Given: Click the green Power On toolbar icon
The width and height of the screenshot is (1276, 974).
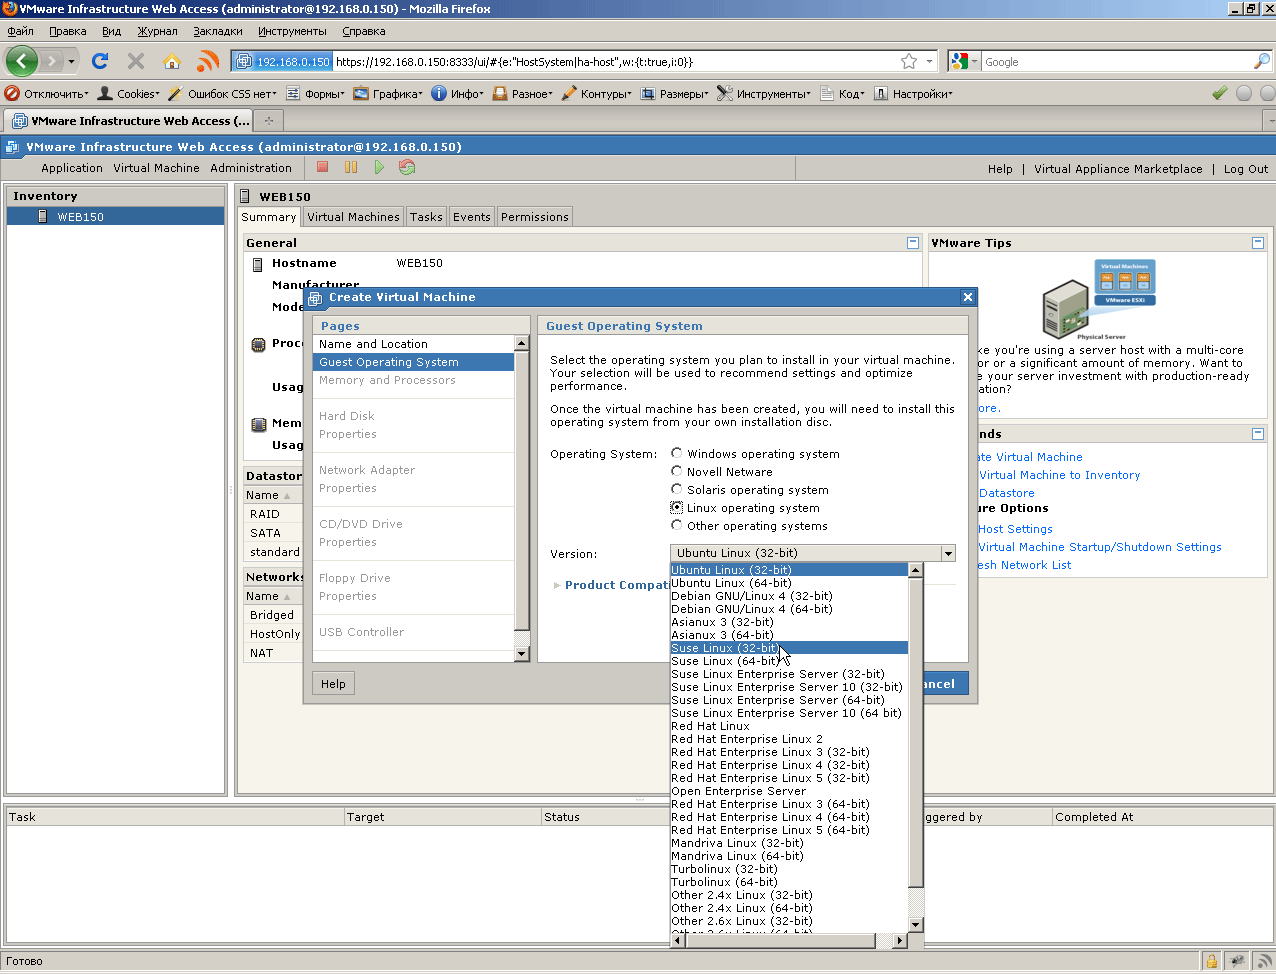Looking at the screenshot, I should [x=379, y=167].
